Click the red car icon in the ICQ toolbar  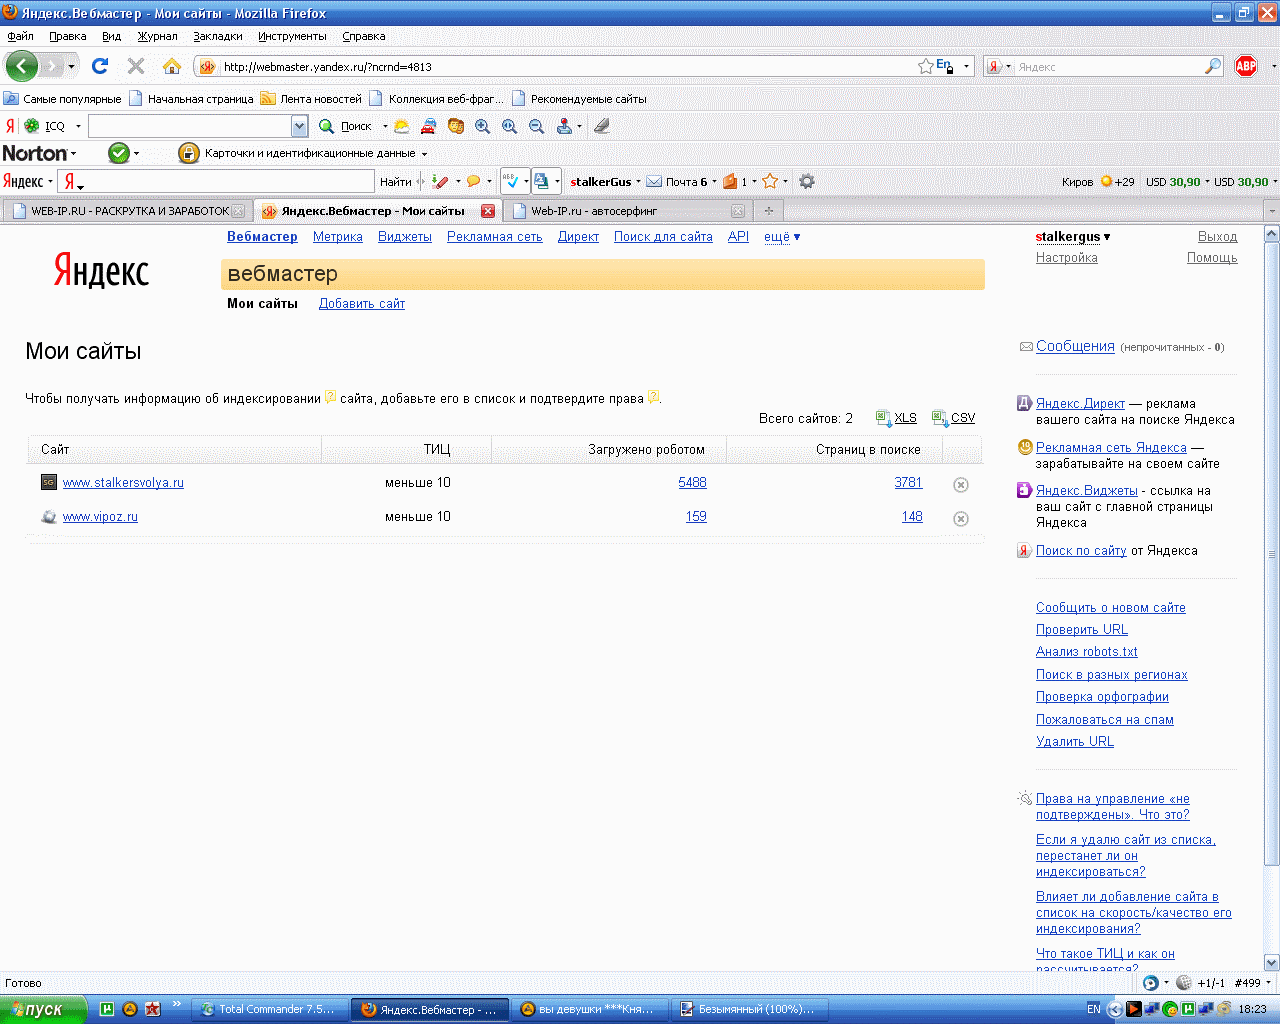428,126
